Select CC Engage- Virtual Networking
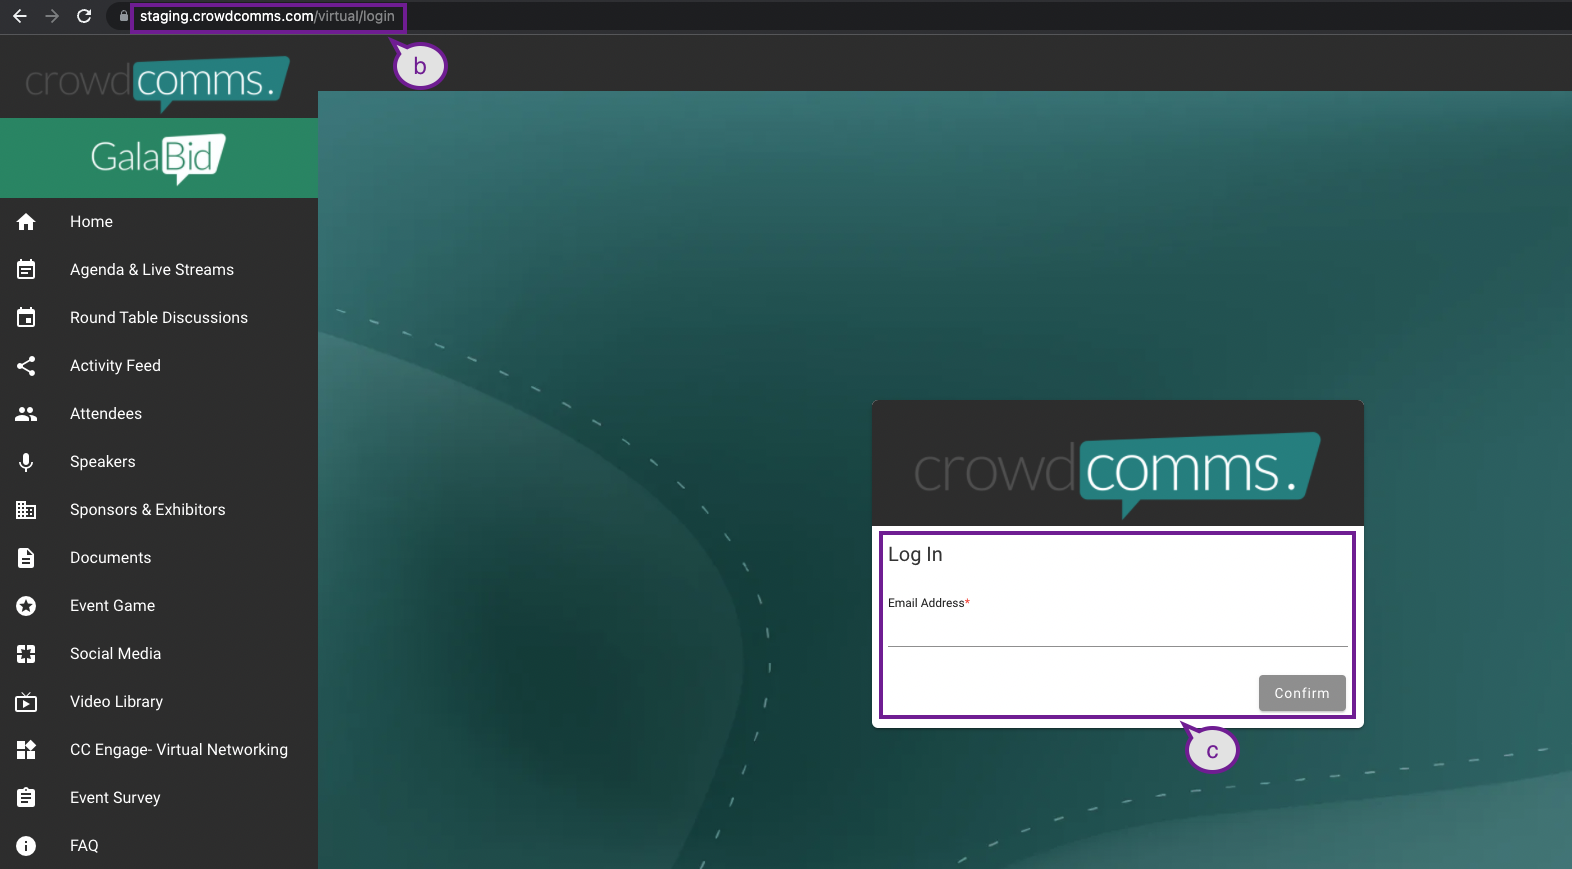Image resolution: width=1572 pixels, height=869 pixels. tap(178, 750)
